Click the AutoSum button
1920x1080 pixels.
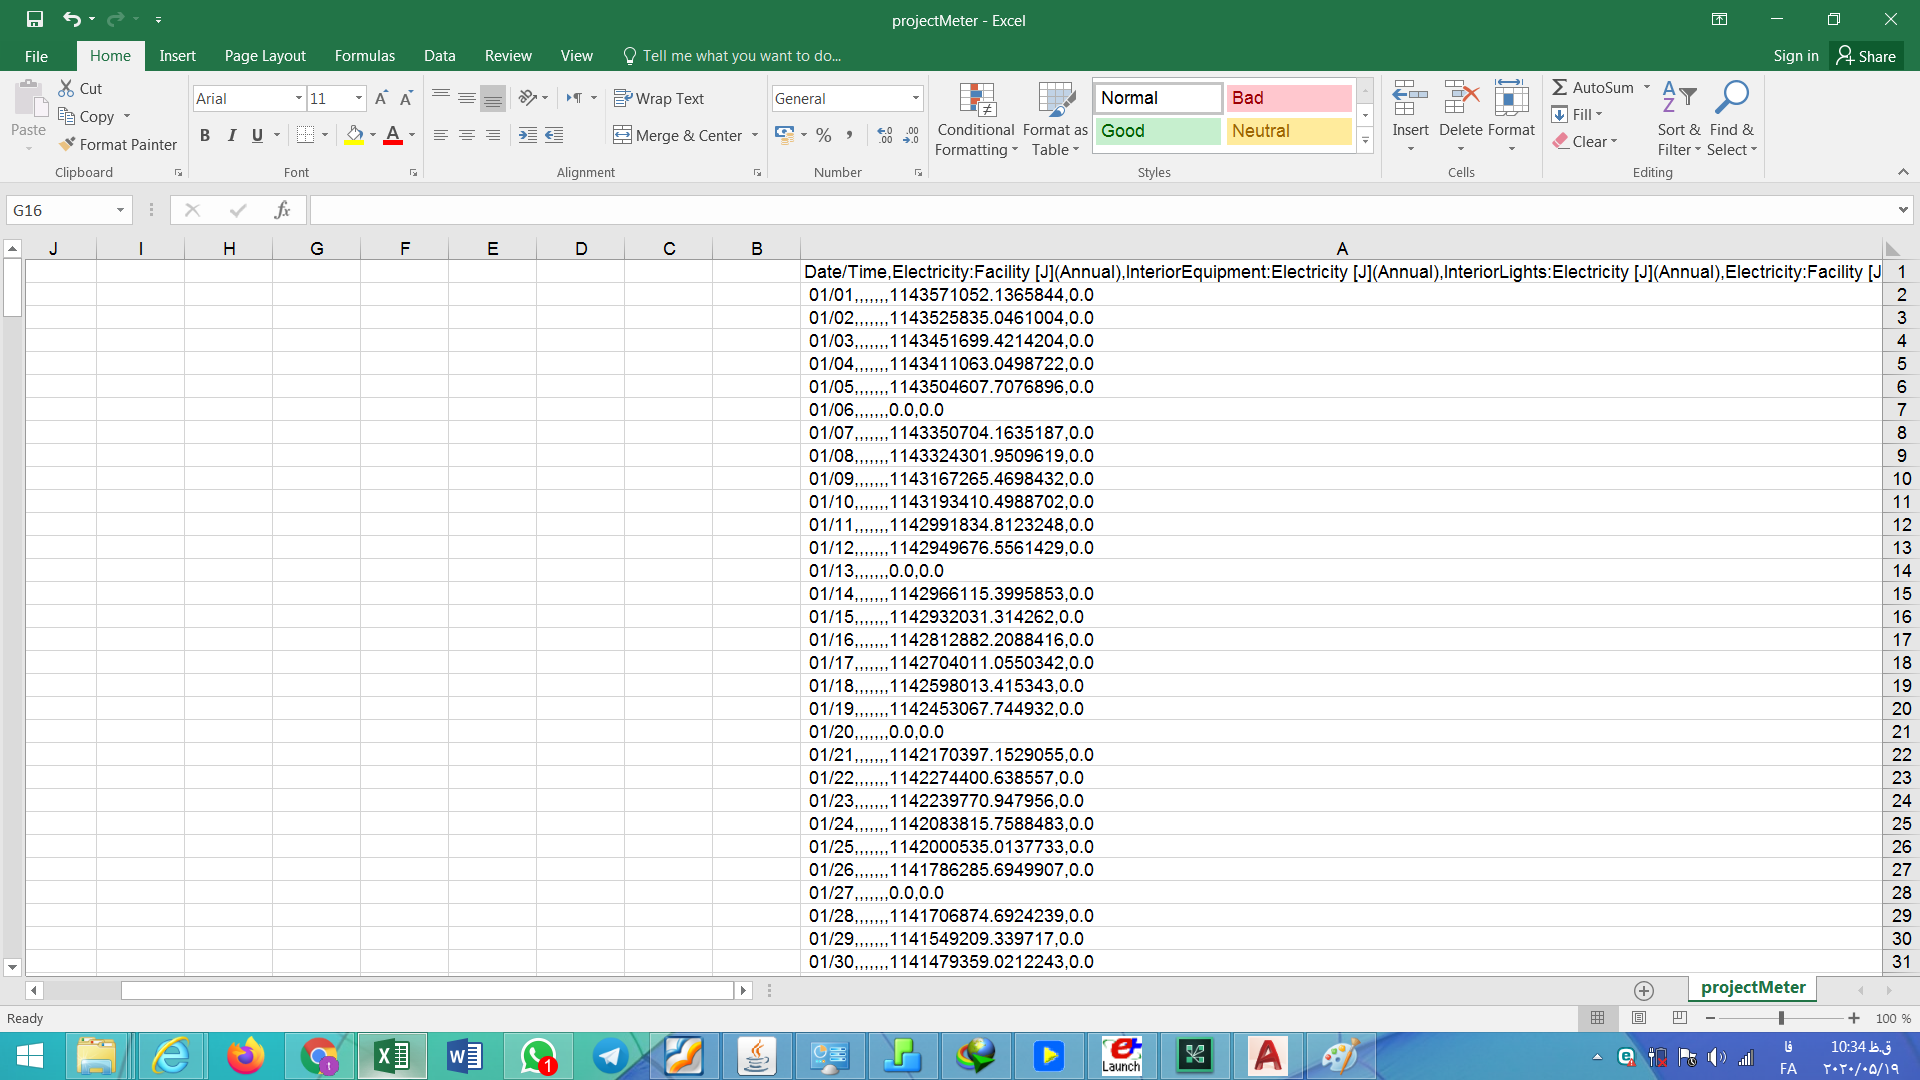(1593, 88)
